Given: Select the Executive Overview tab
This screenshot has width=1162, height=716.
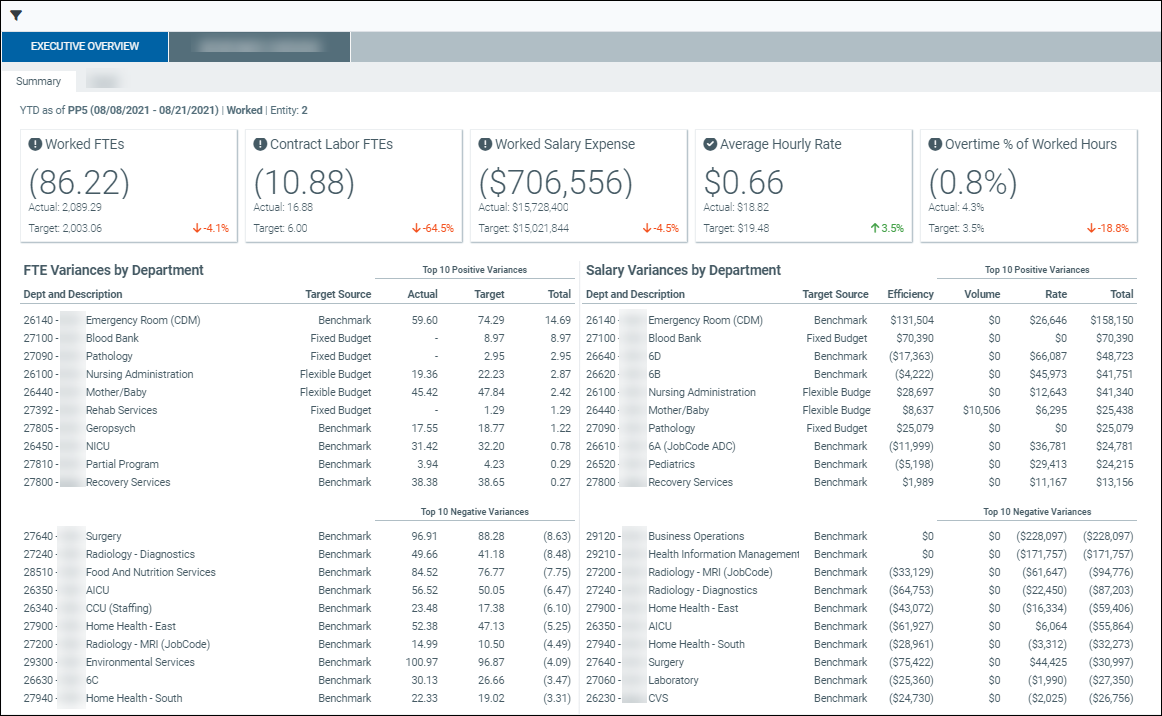Looking at the screenshot, I should click(x=85, y=47).
